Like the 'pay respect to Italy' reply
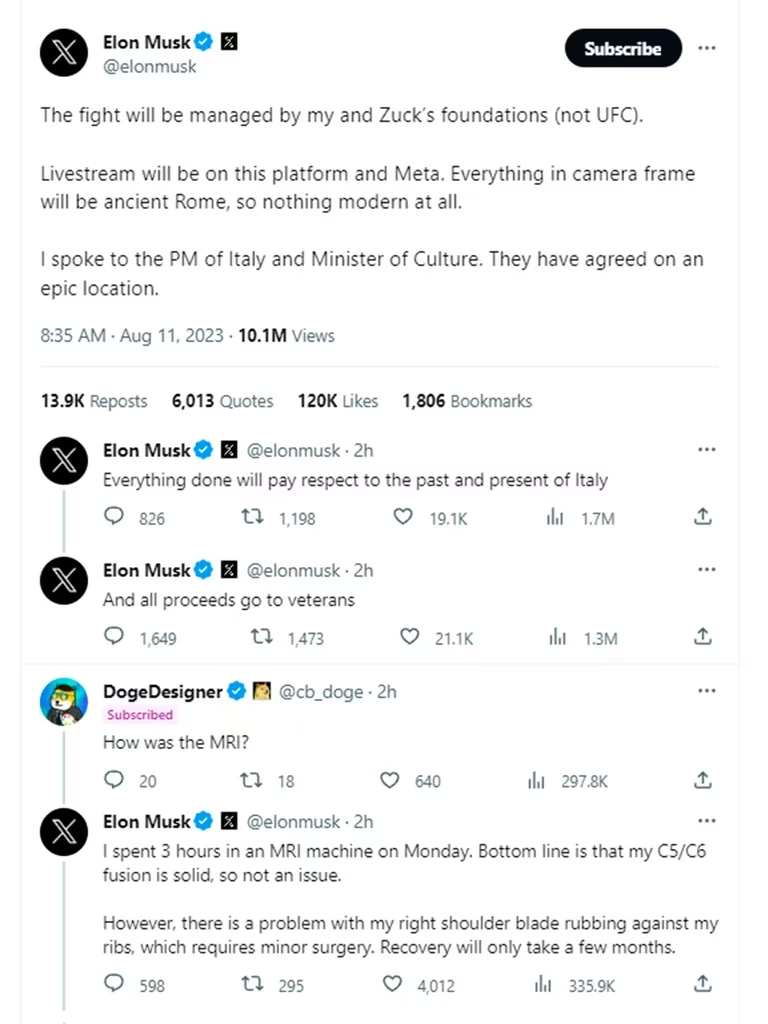This screenshot has width=768, height=1024. 403,517
